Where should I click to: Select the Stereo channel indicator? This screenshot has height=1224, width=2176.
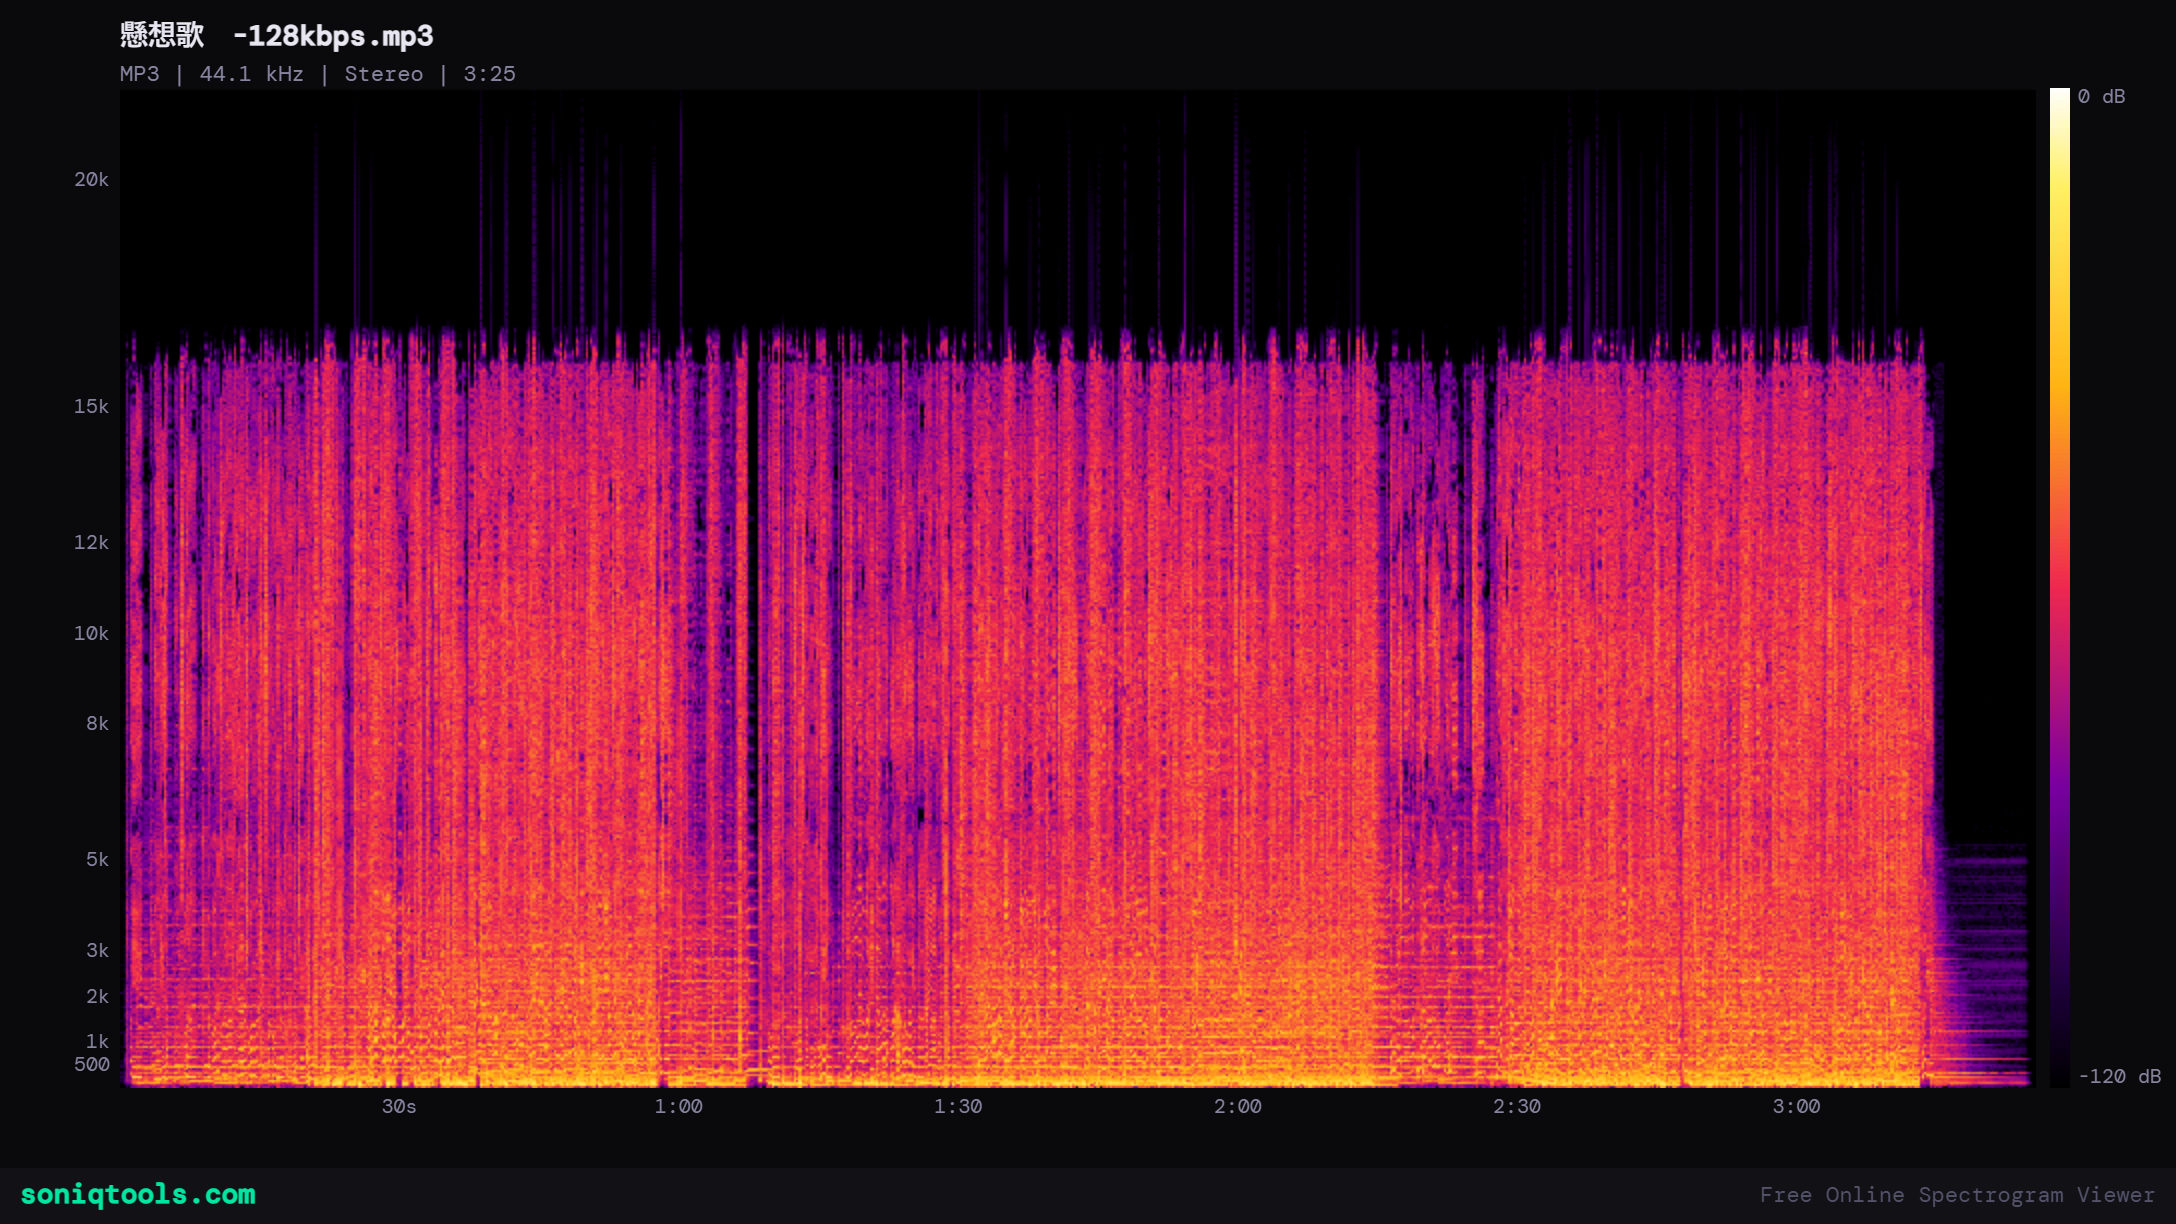pyautogui.click(x=383, y=73)
